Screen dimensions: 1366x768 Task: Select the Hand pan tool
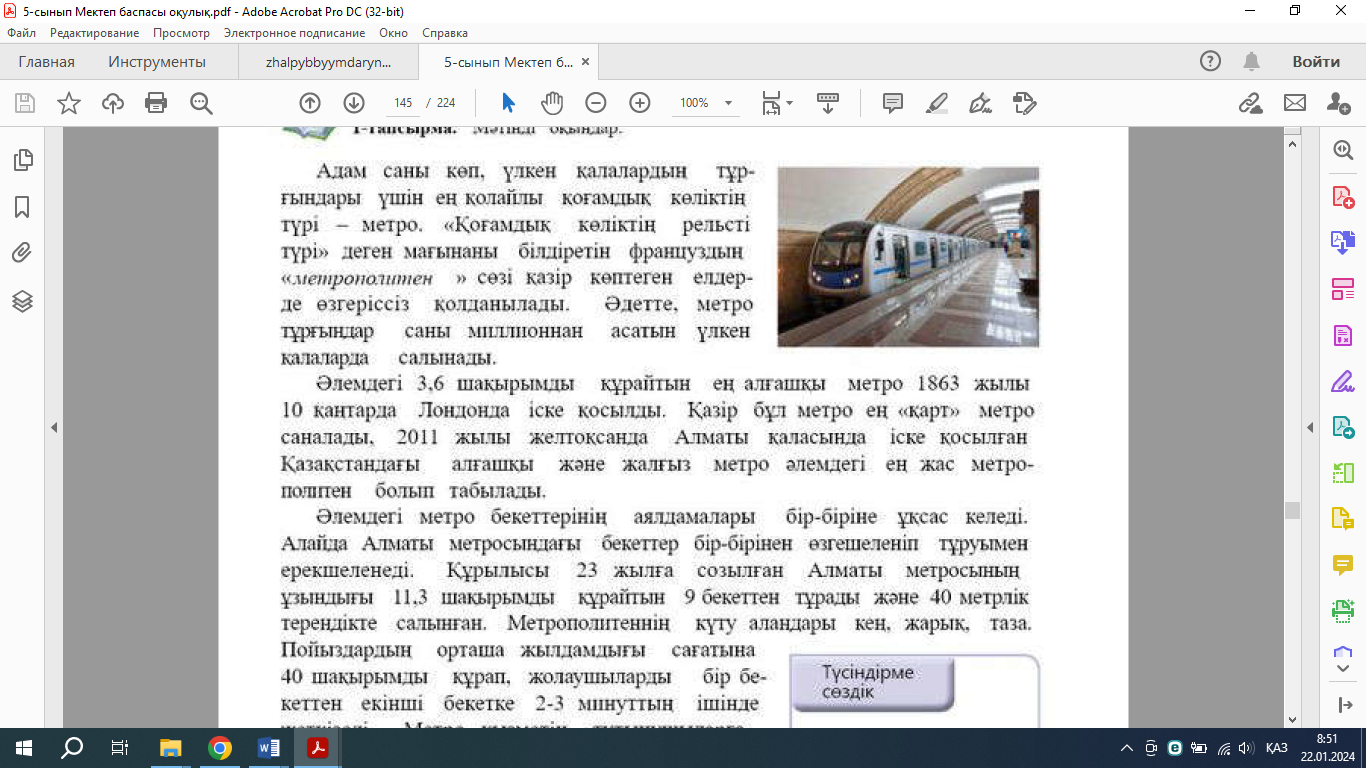point(551,103)
